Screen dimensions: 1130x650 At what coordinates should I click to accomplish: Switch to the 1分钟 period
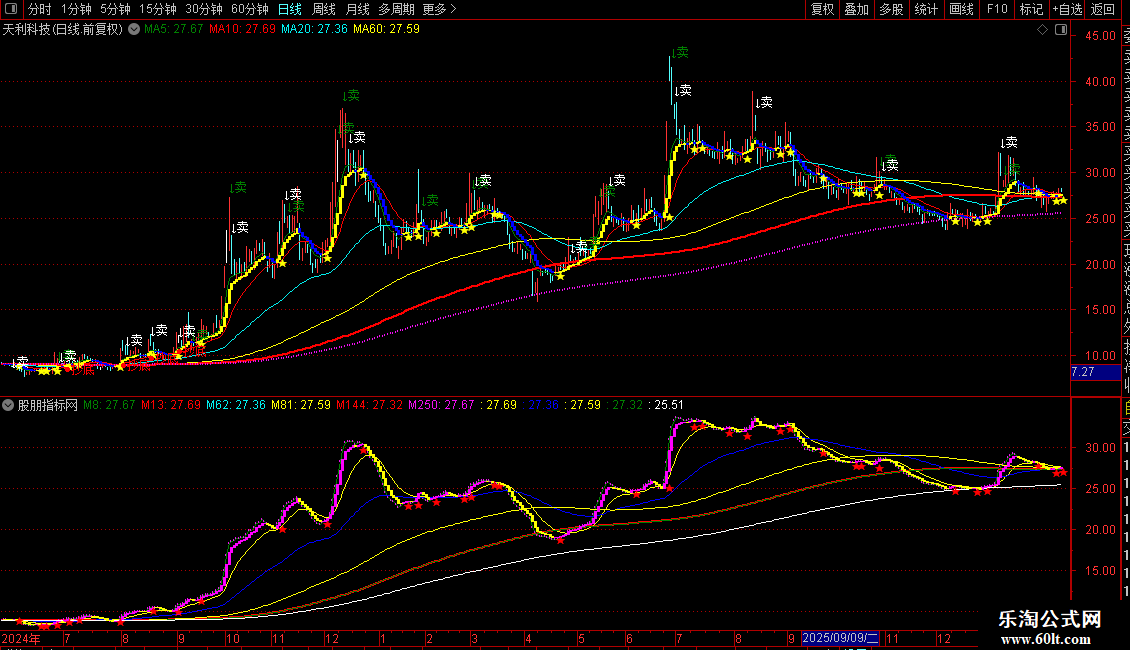click(76, 9)
